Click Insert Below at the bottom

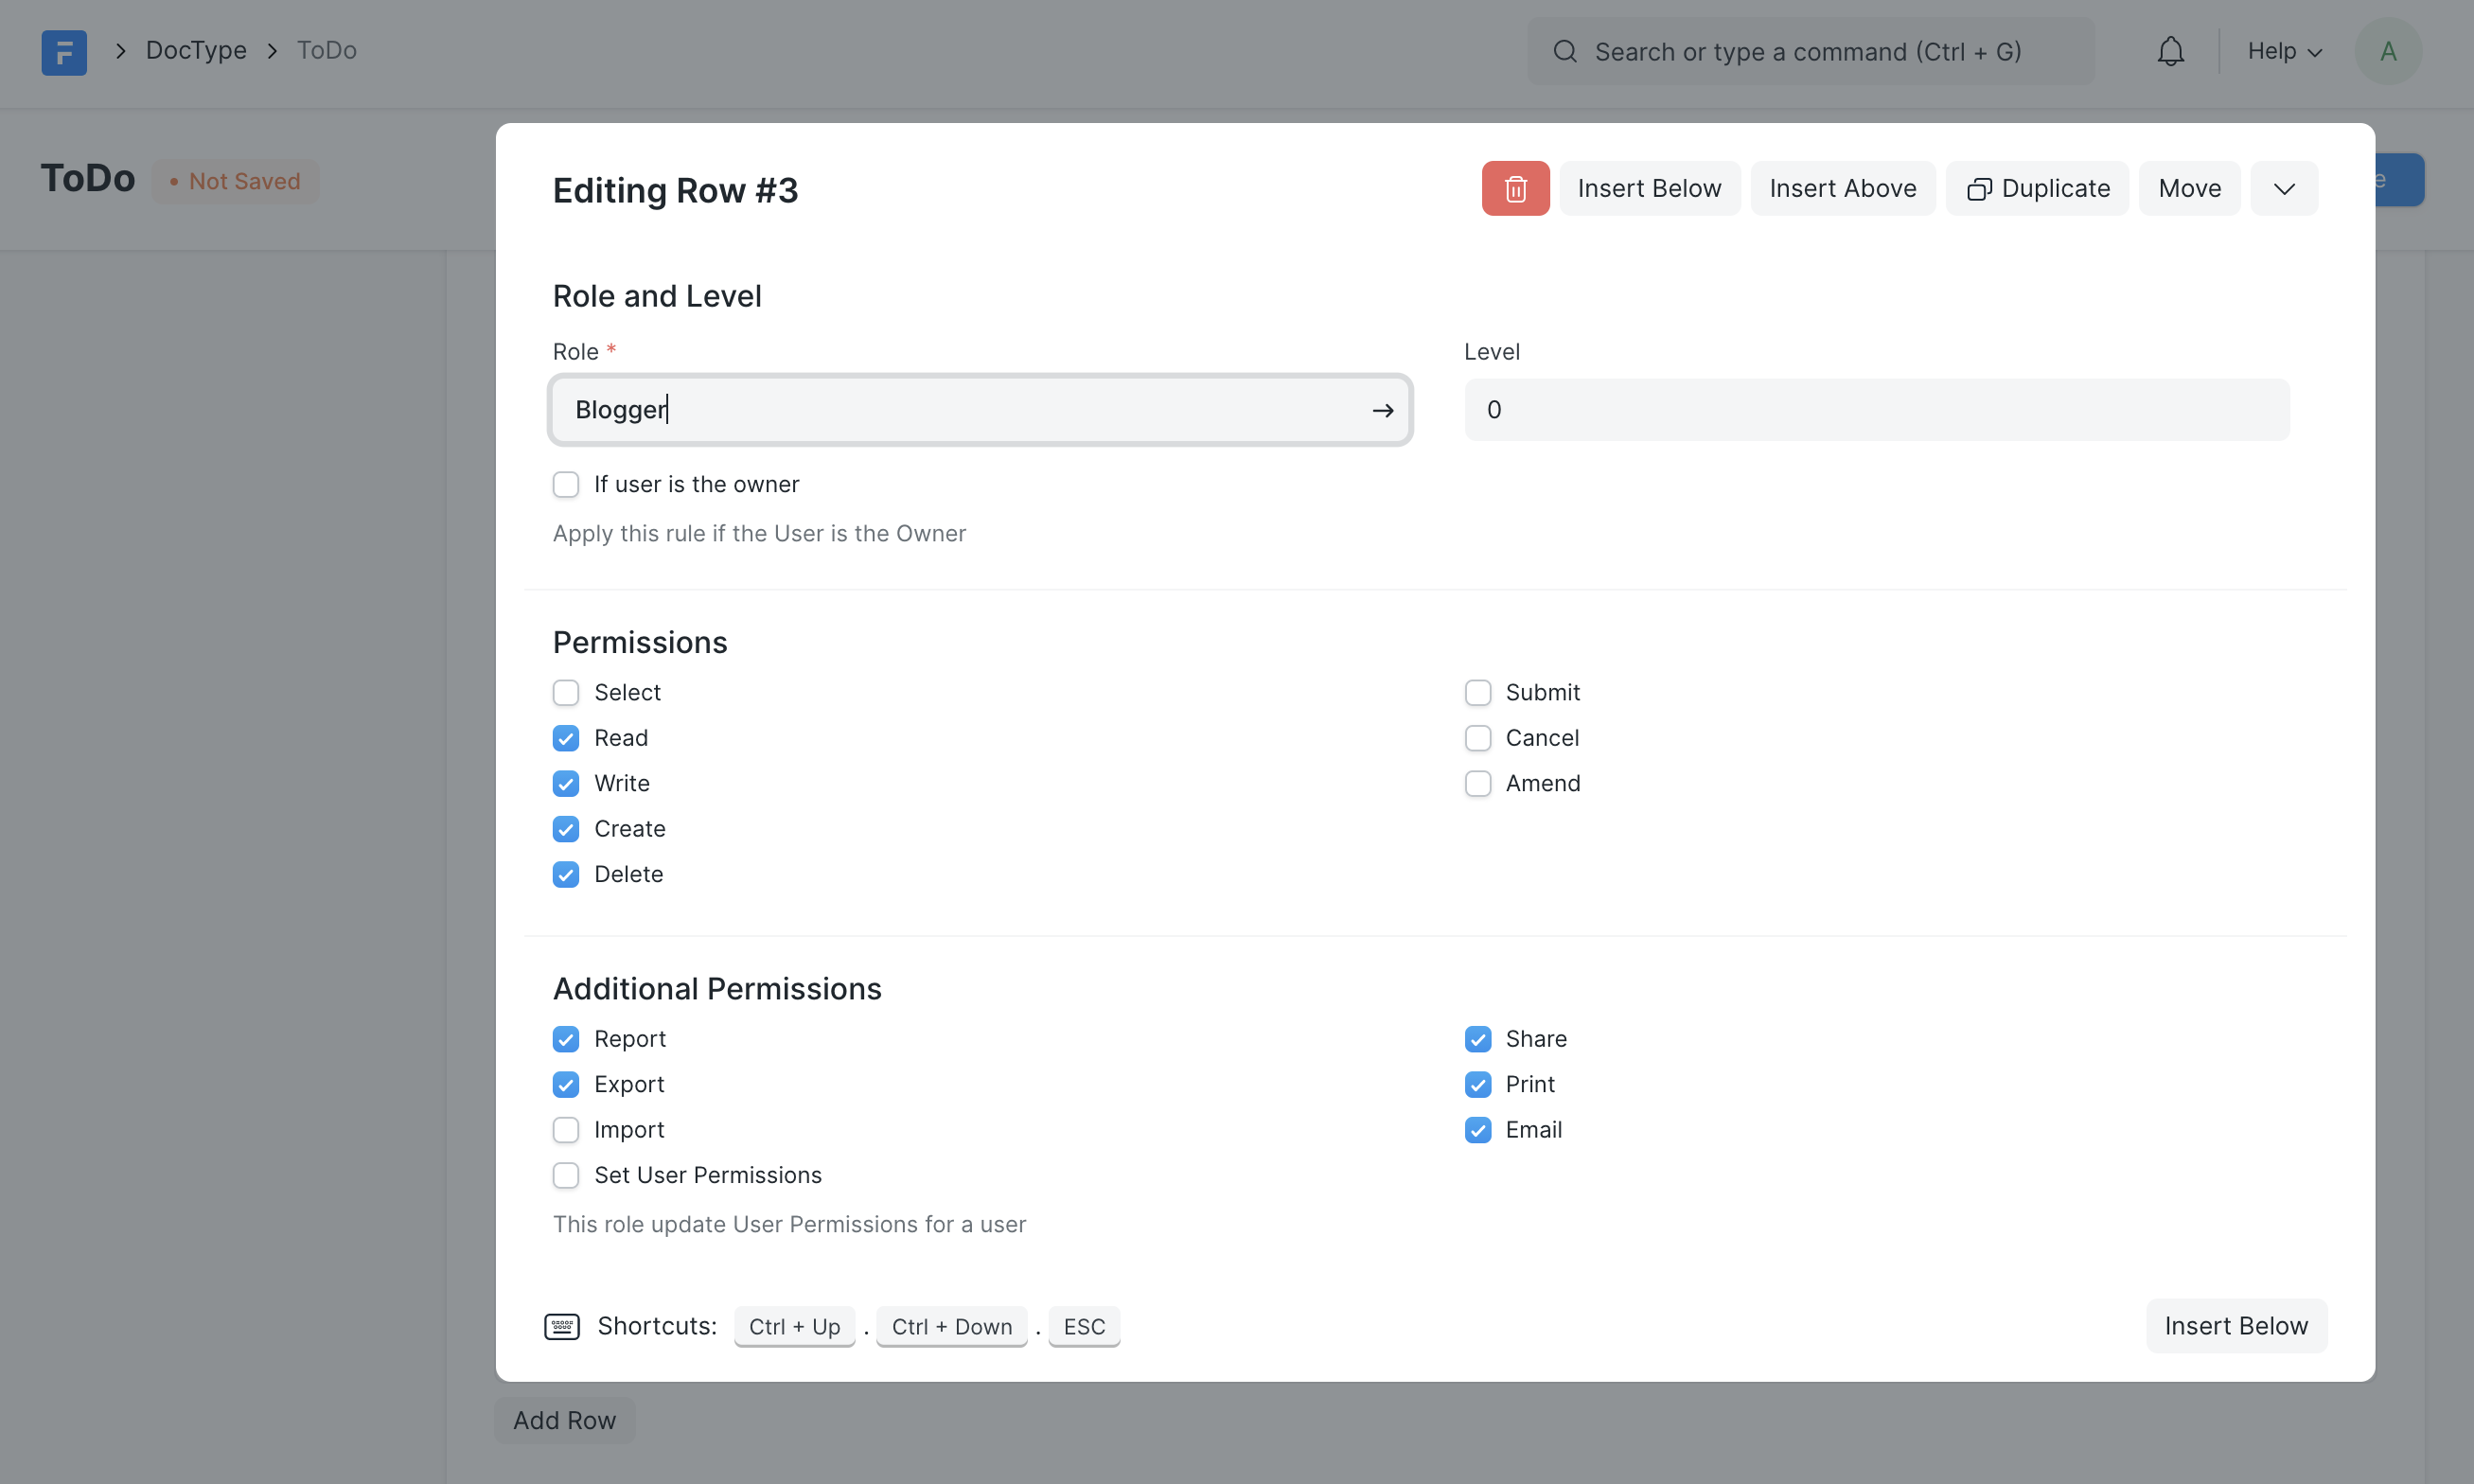click(x=2237, y=1325)
